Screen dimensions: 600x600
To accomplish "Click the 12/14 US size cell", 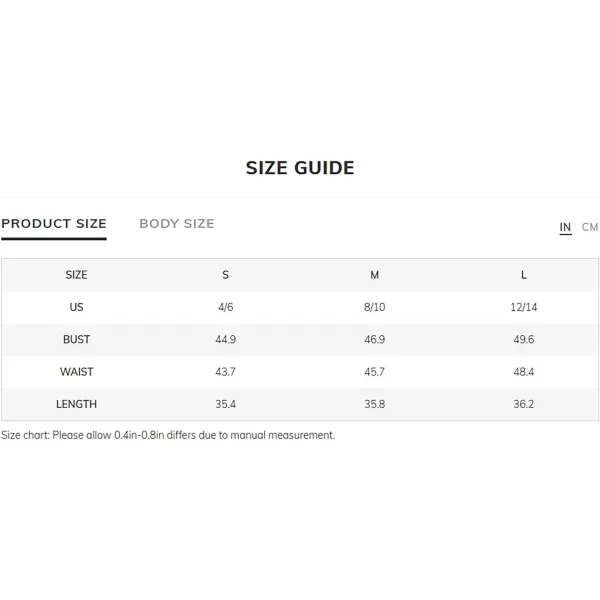I will (523, 307).
